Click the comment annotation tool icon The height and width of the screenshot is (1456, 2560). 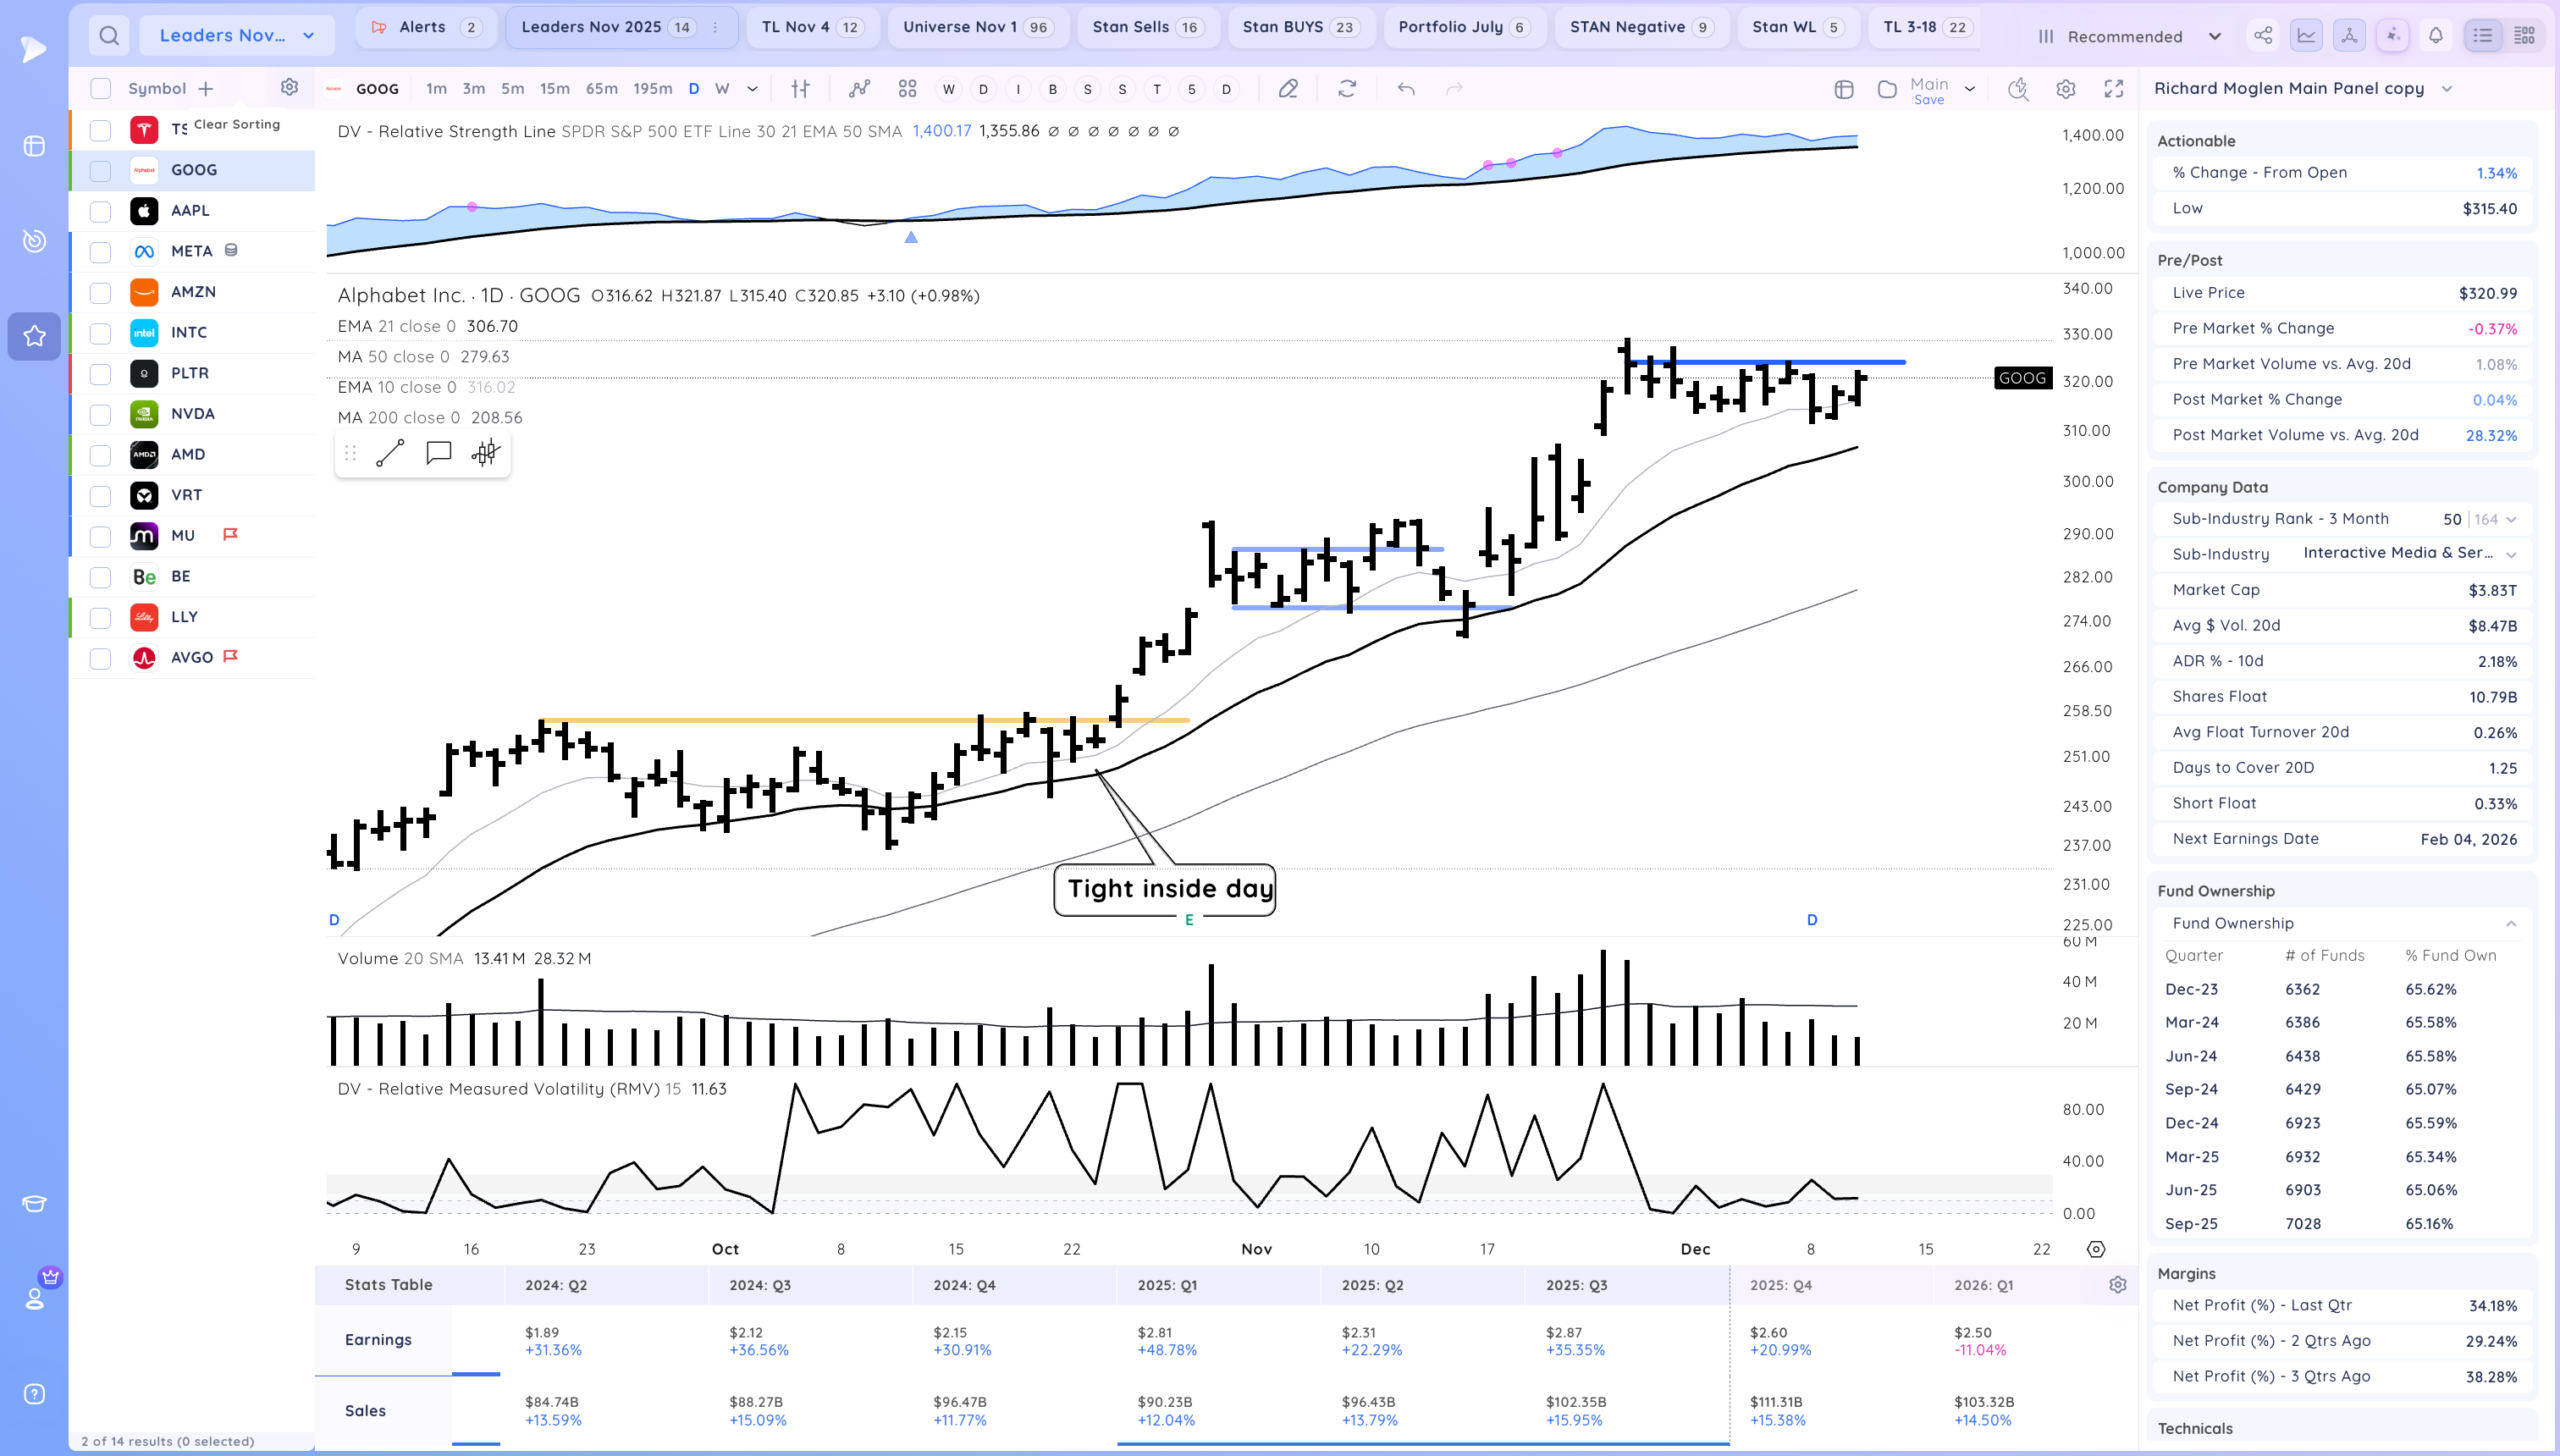[438, 453]
